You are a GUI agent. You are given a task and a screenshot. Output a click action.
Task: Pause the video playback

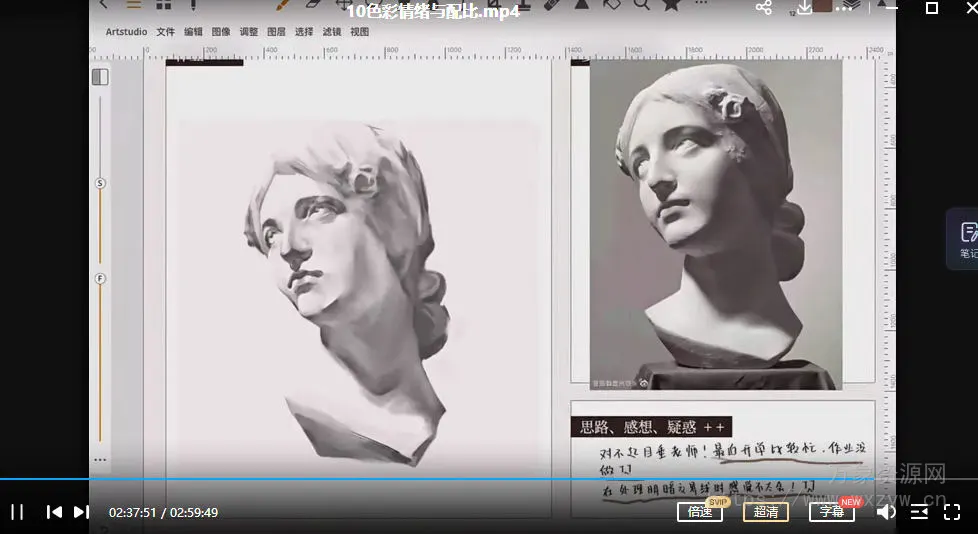click(17, 512)
